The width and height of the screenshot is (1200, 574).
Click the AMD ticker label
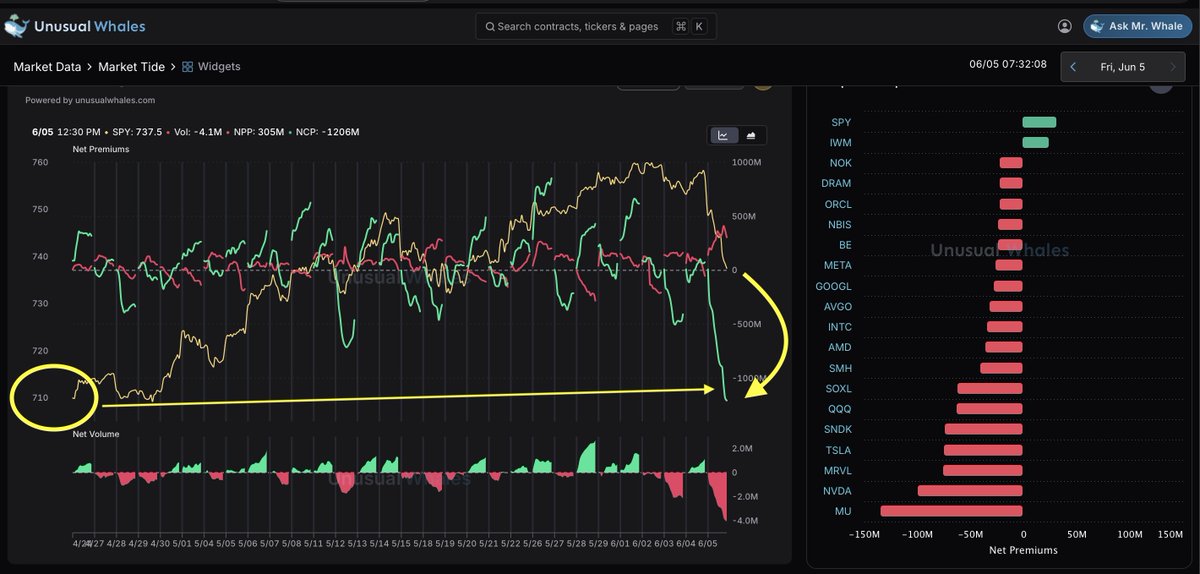(840, 347)
